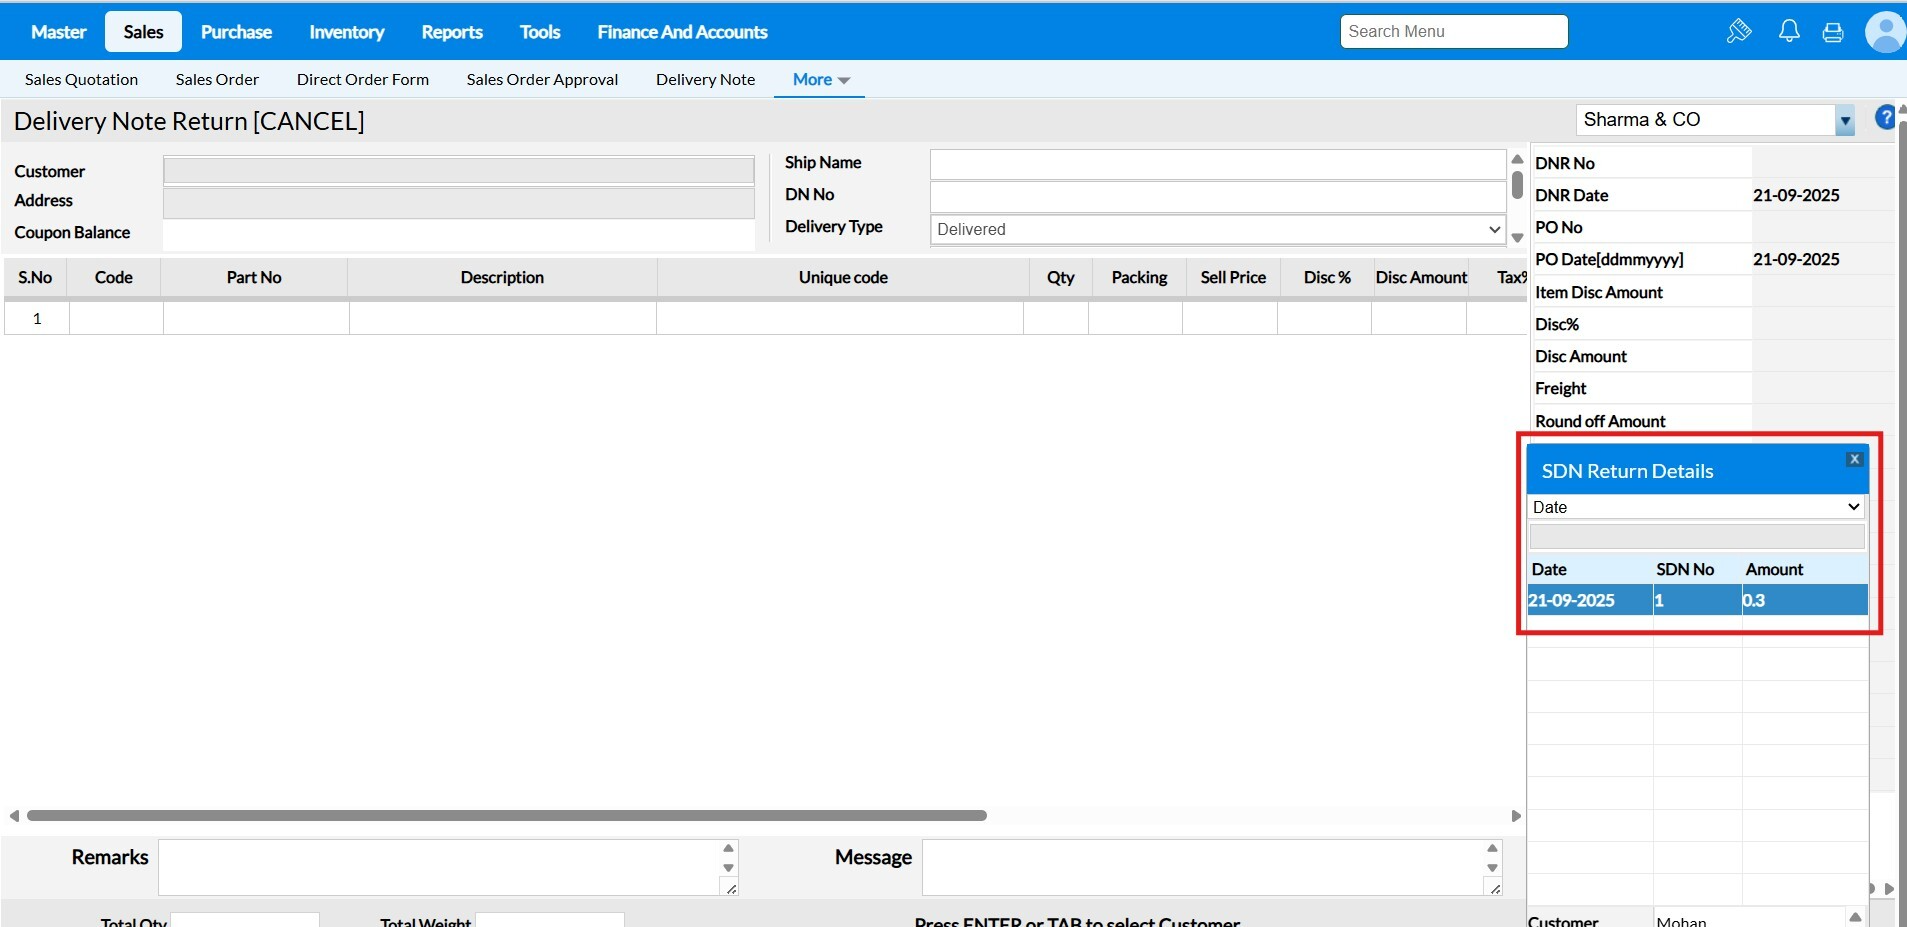Screen dimensions: 1907x927
Task: Click the SDN Return Details search field
Action: (x=1697, y=537)
